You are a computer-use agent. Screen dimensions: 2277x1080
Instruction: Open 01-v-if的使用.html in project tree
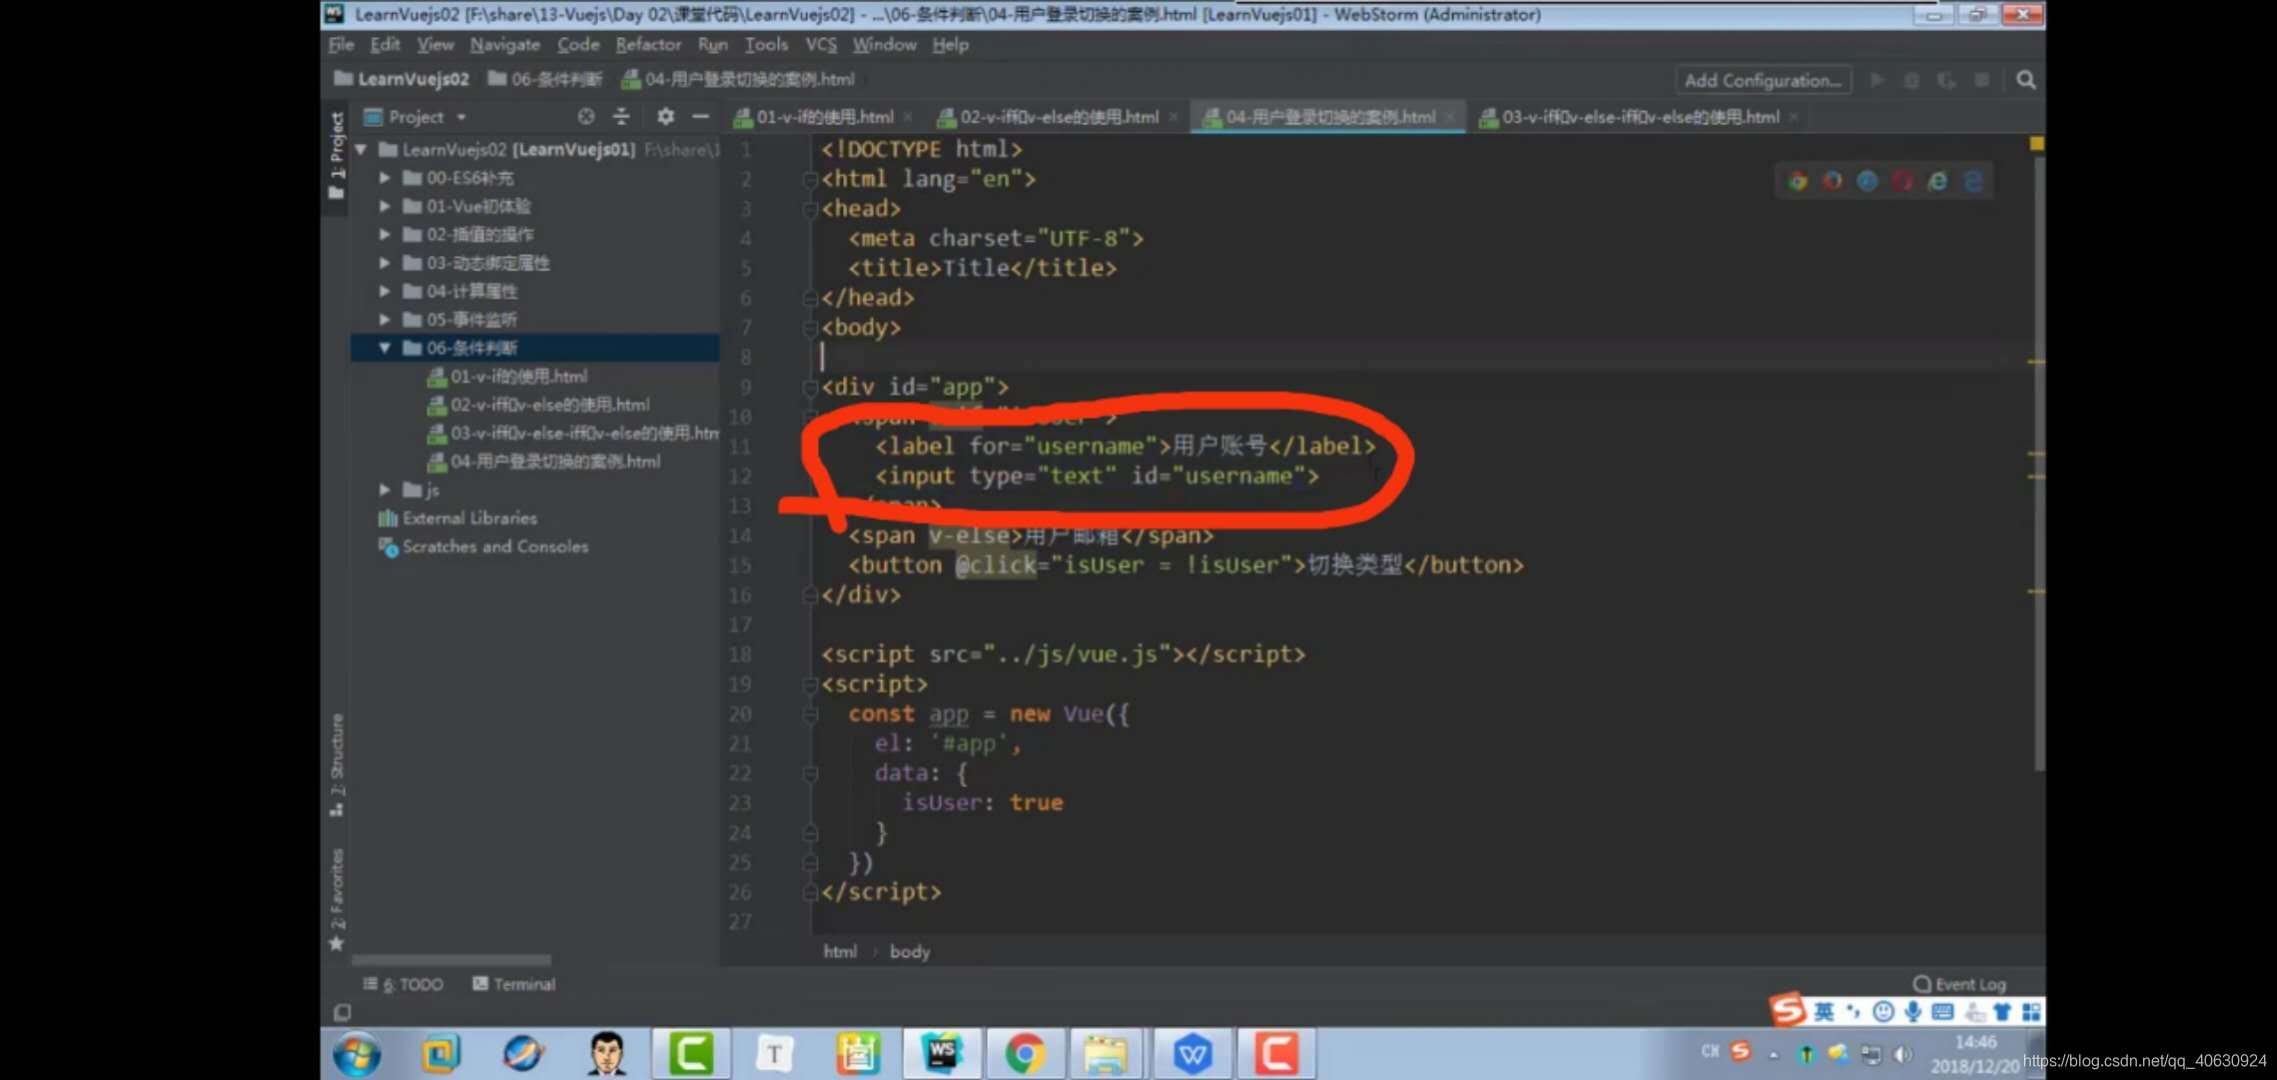[508, 376]
